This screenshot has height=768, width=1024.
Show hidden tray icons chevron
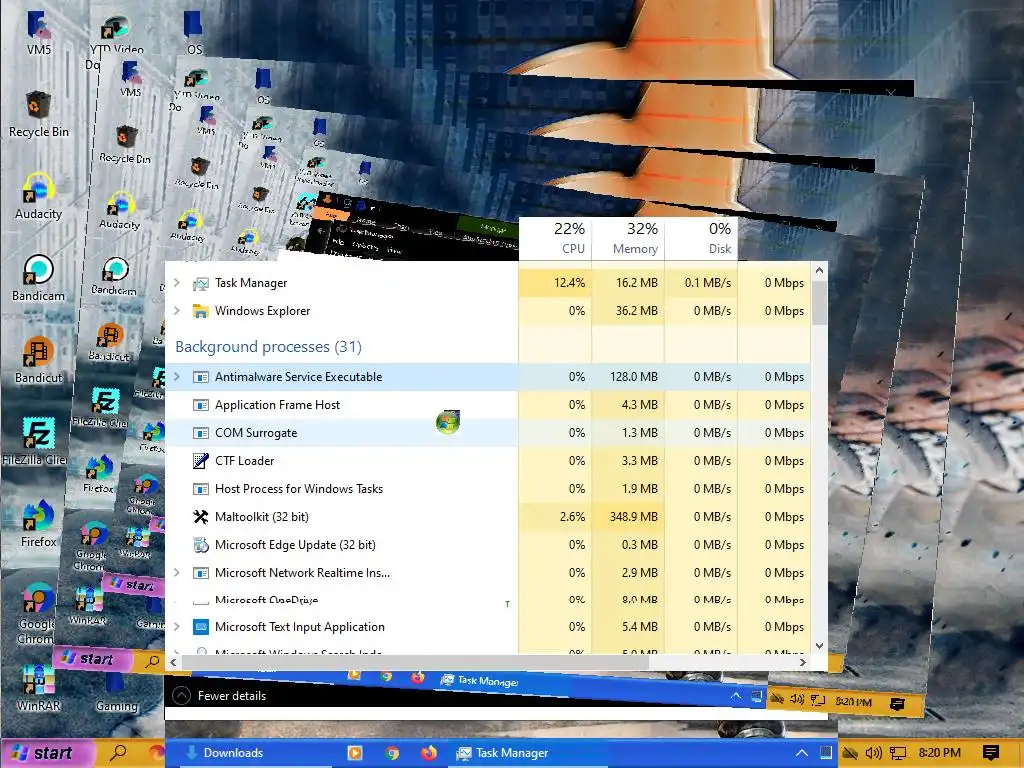click(x=801, y=753)
